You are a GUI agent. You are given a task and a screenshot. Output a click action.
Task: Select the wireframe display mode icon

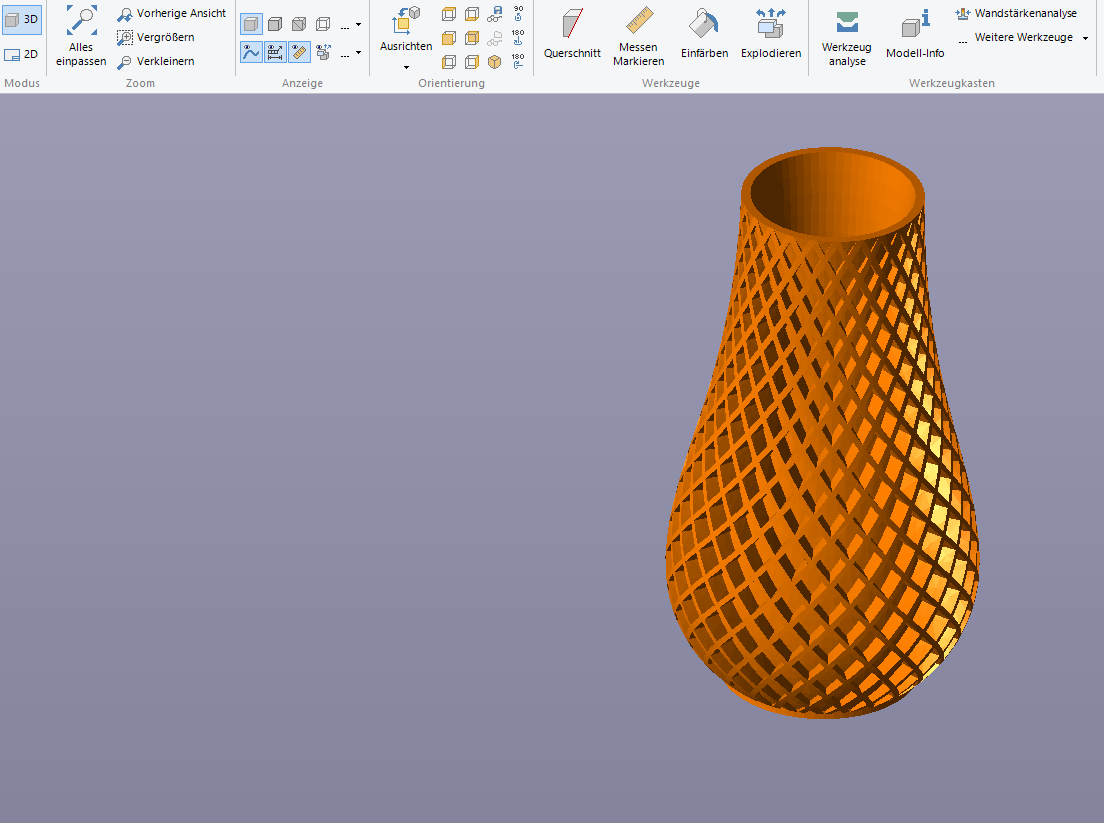(x=323, y=24)
